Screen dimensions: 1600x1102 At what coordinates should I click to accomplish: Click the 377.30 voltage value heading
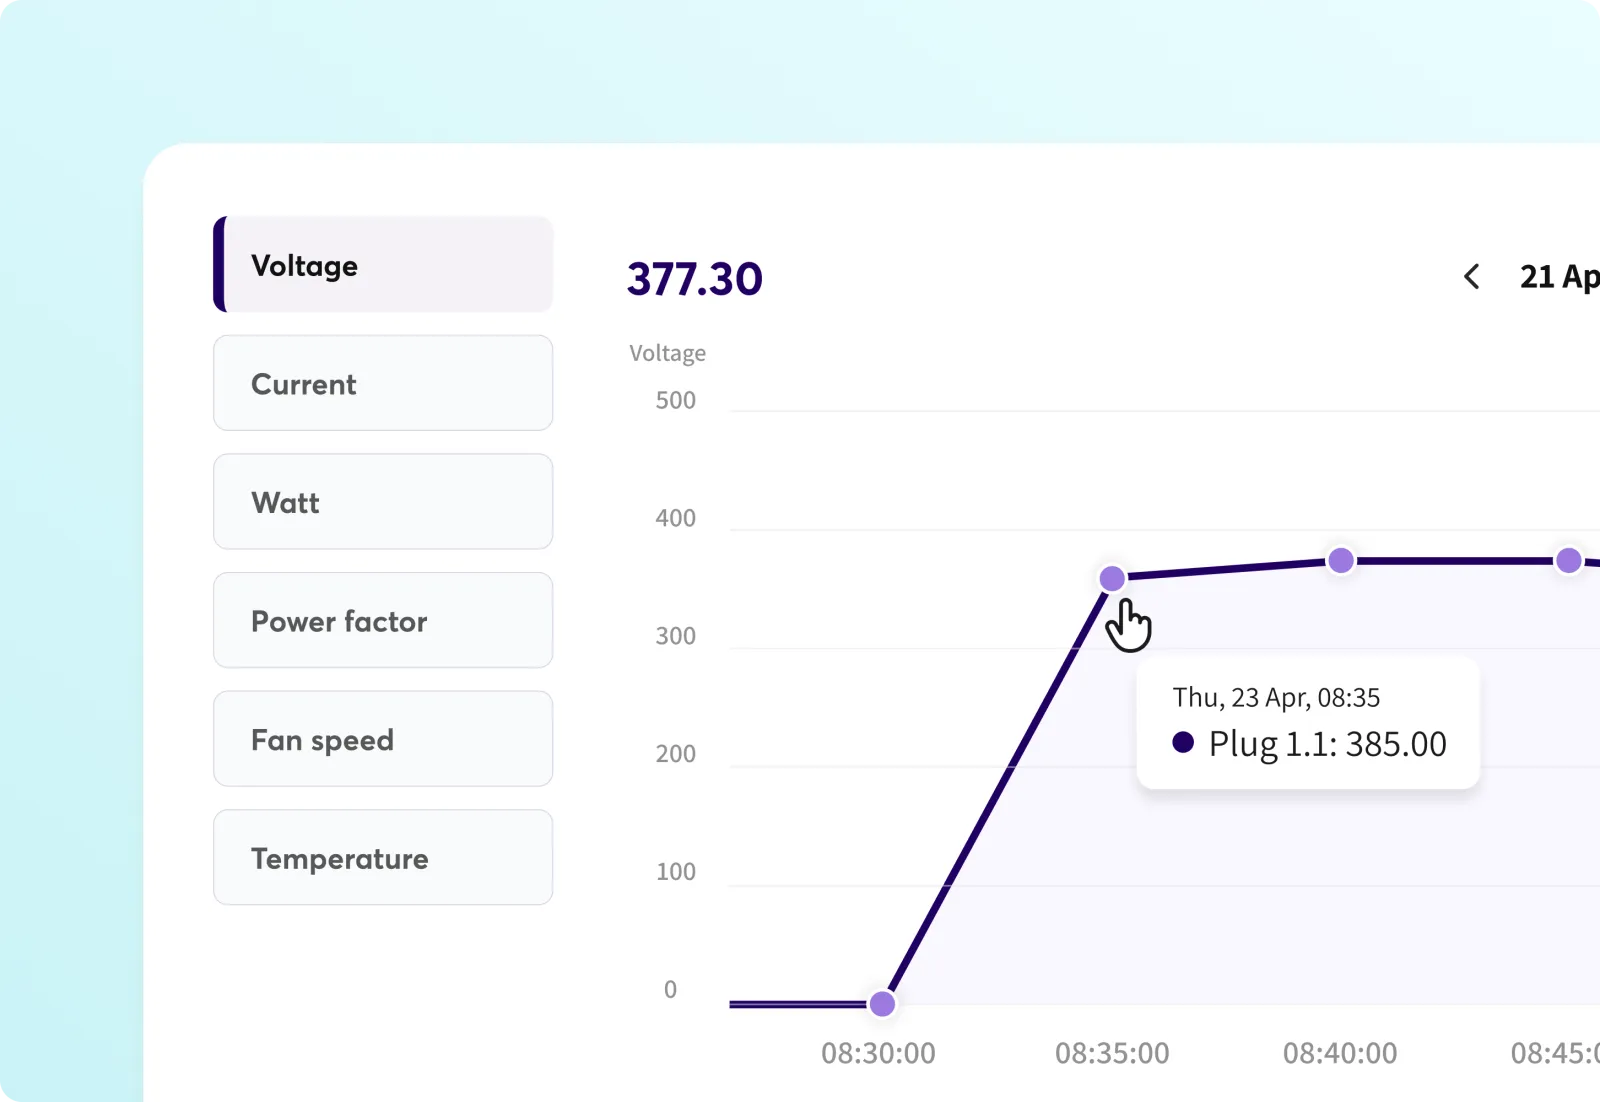(694, 279)
